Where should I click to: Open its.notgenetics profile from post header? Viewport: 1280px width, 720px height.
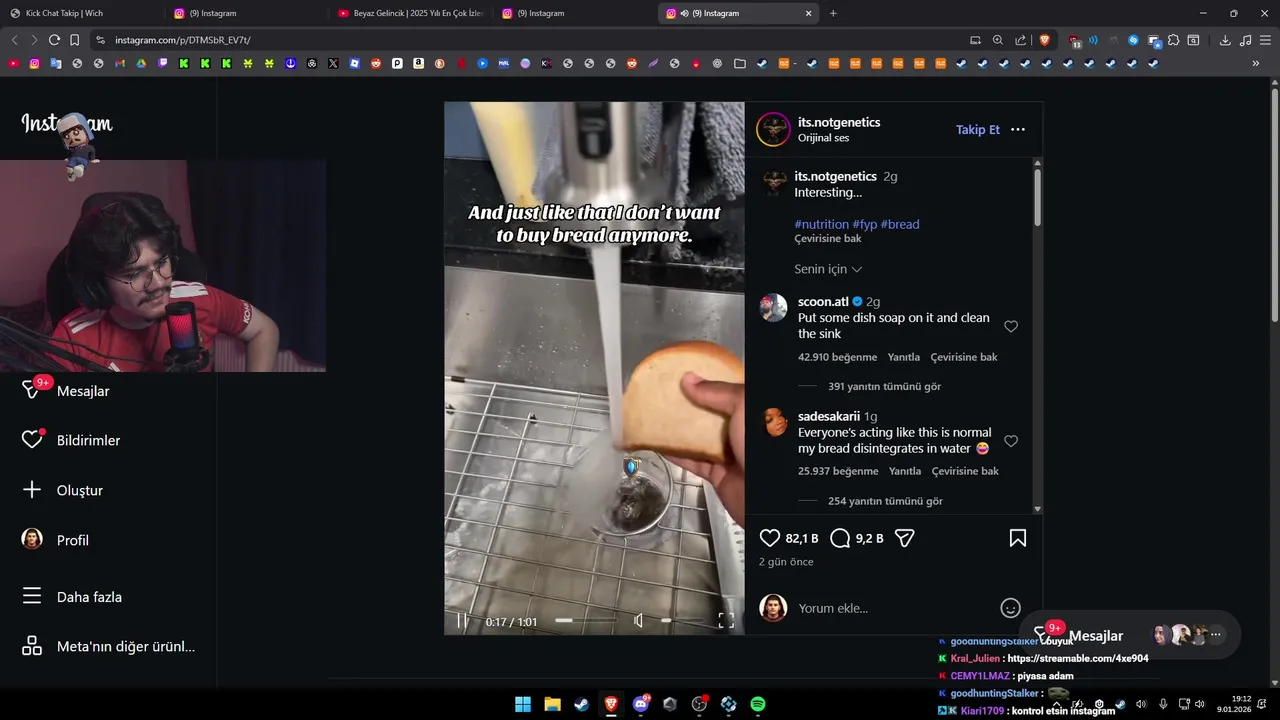pos(839,122)
